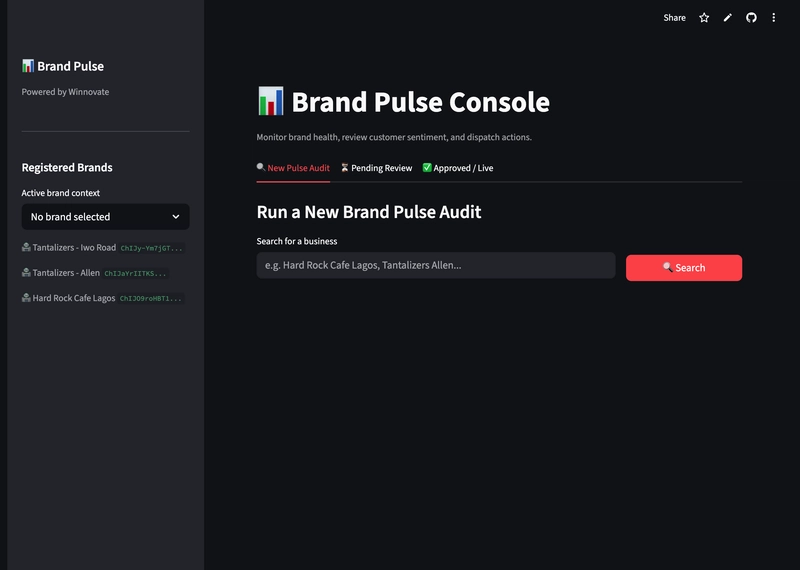The image size is (800, 570).
Task: Click the Brand Pulse Console chart icon
Action: pos(270,101)
